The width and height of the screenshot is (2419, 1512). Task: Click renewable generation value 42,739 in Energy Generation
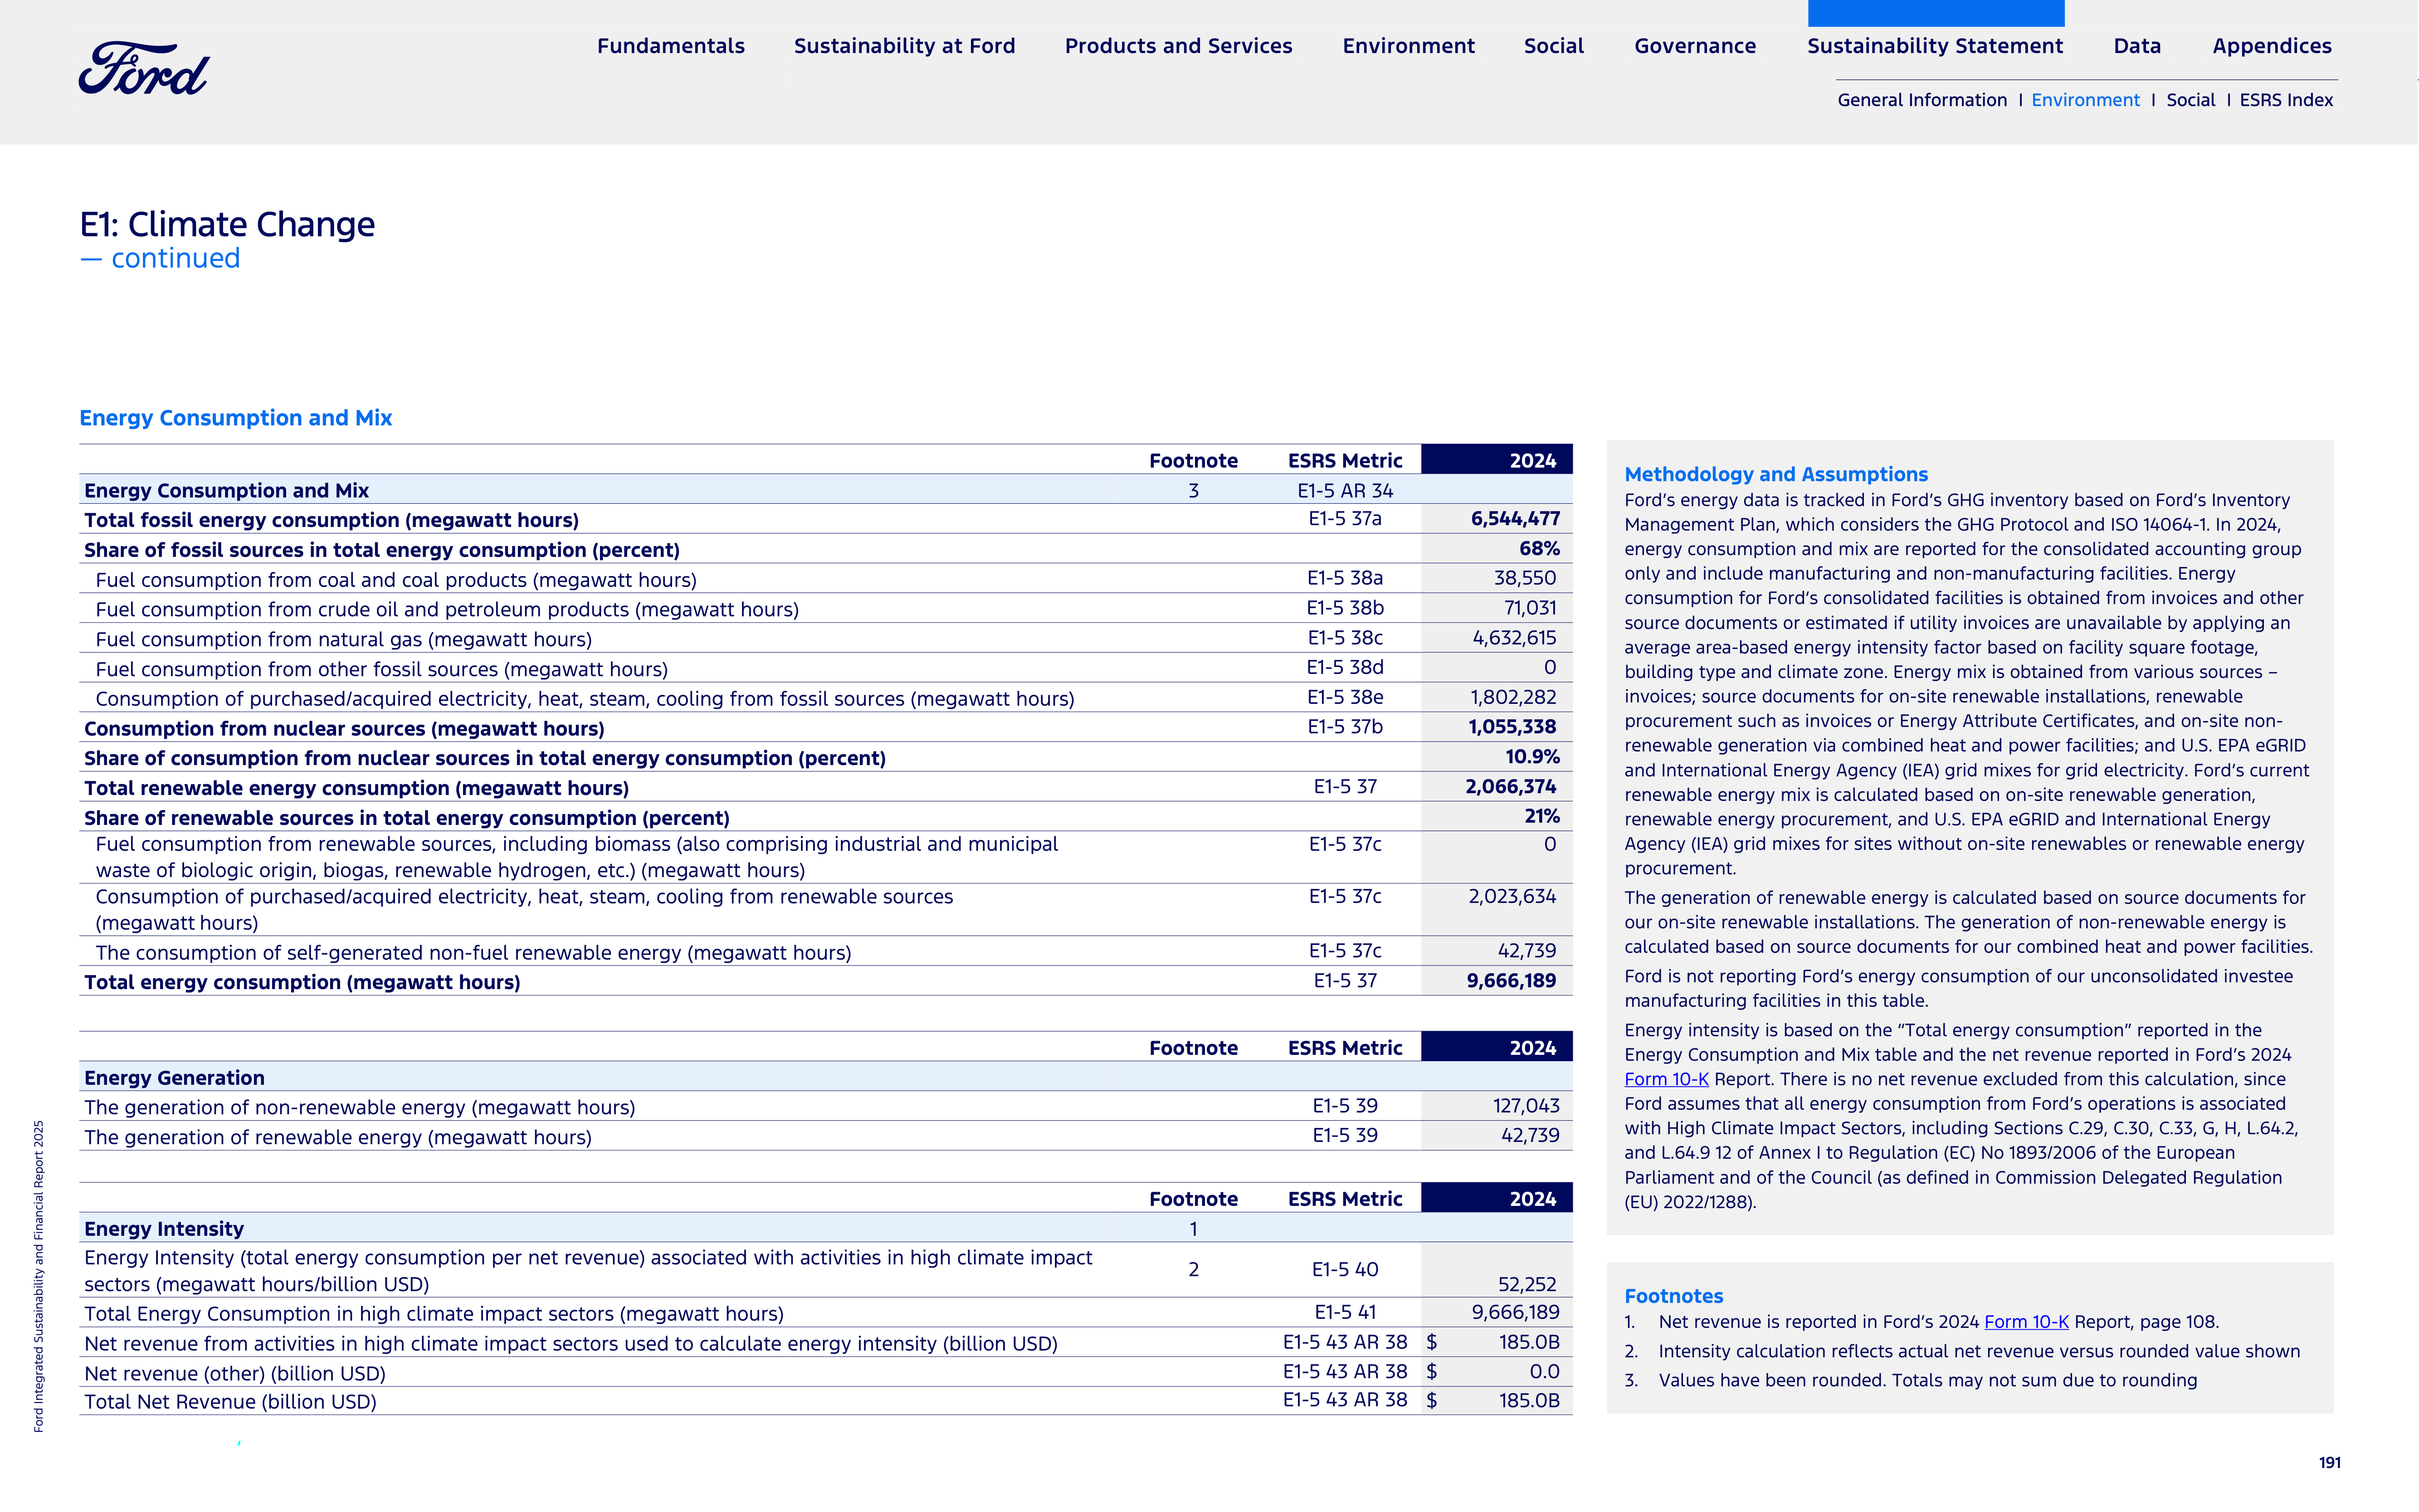(x=1530, y=1136)
